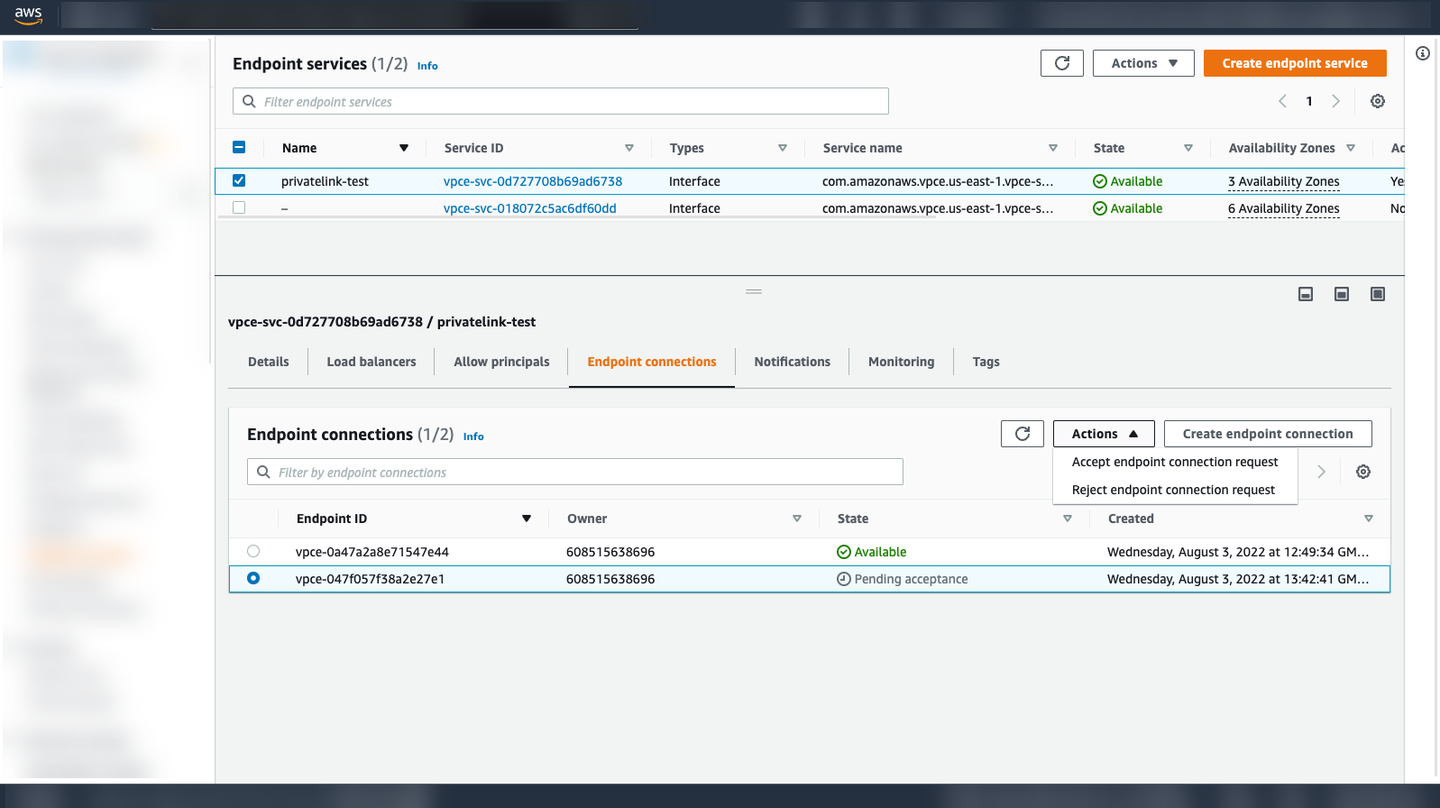Sort connections by Owner column
1440x808 pixels.
click(x=797, y=518)
